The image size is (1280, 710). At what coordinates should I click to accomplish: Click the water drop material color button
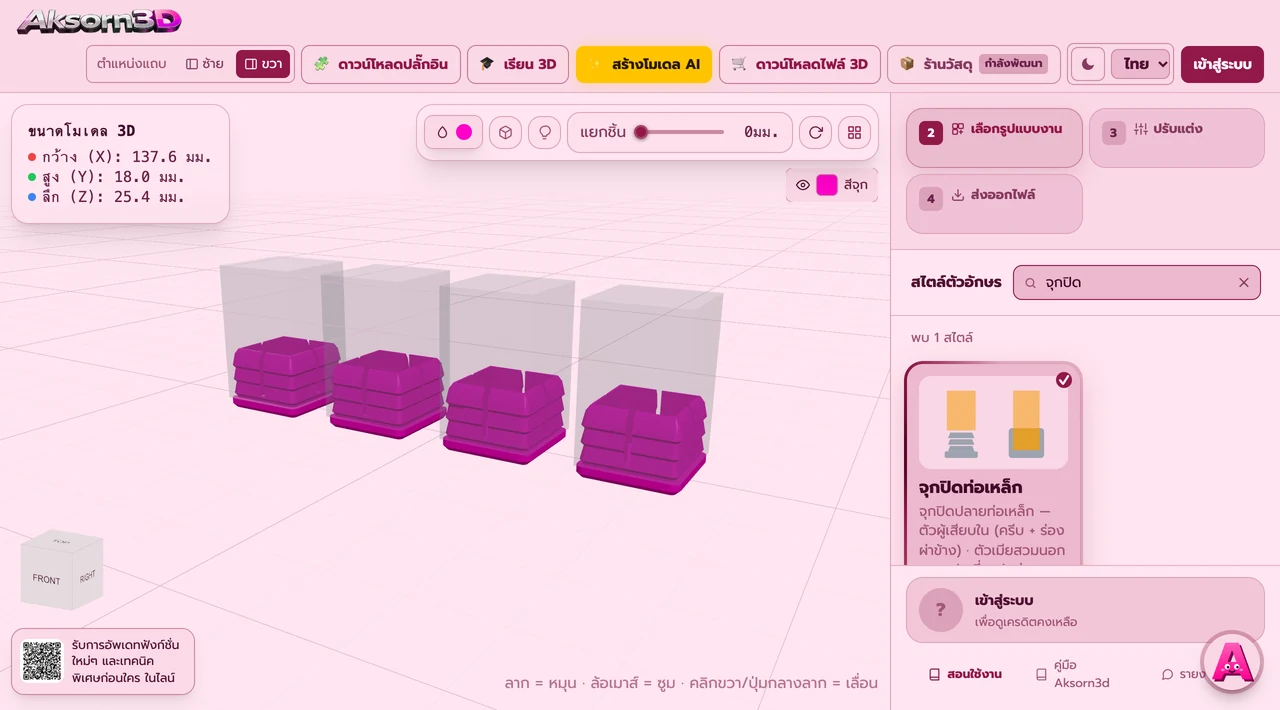[x=443, y=132]
